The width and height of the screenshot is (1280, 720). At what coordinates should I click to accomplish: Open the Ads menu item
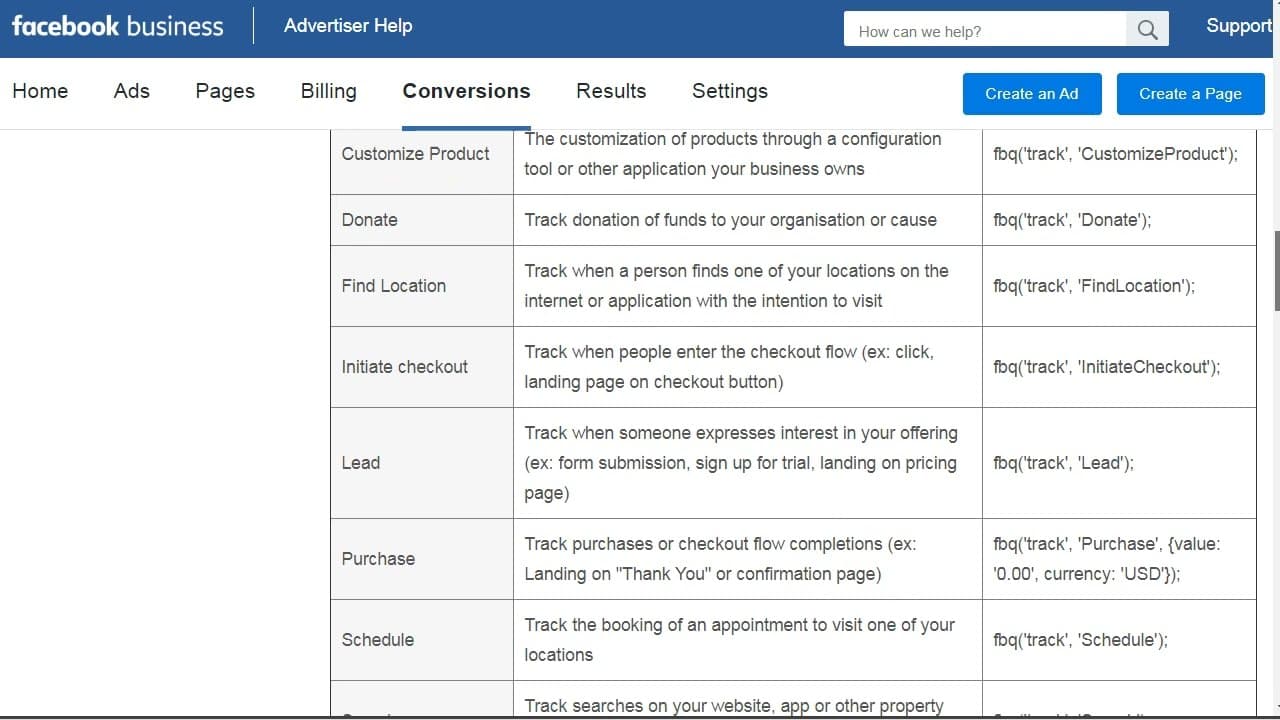[132, 91]
